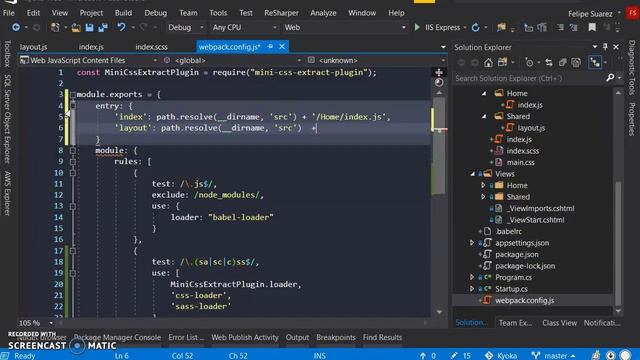Toggle Show All Files in Solution Explorer

click(576, 62)
